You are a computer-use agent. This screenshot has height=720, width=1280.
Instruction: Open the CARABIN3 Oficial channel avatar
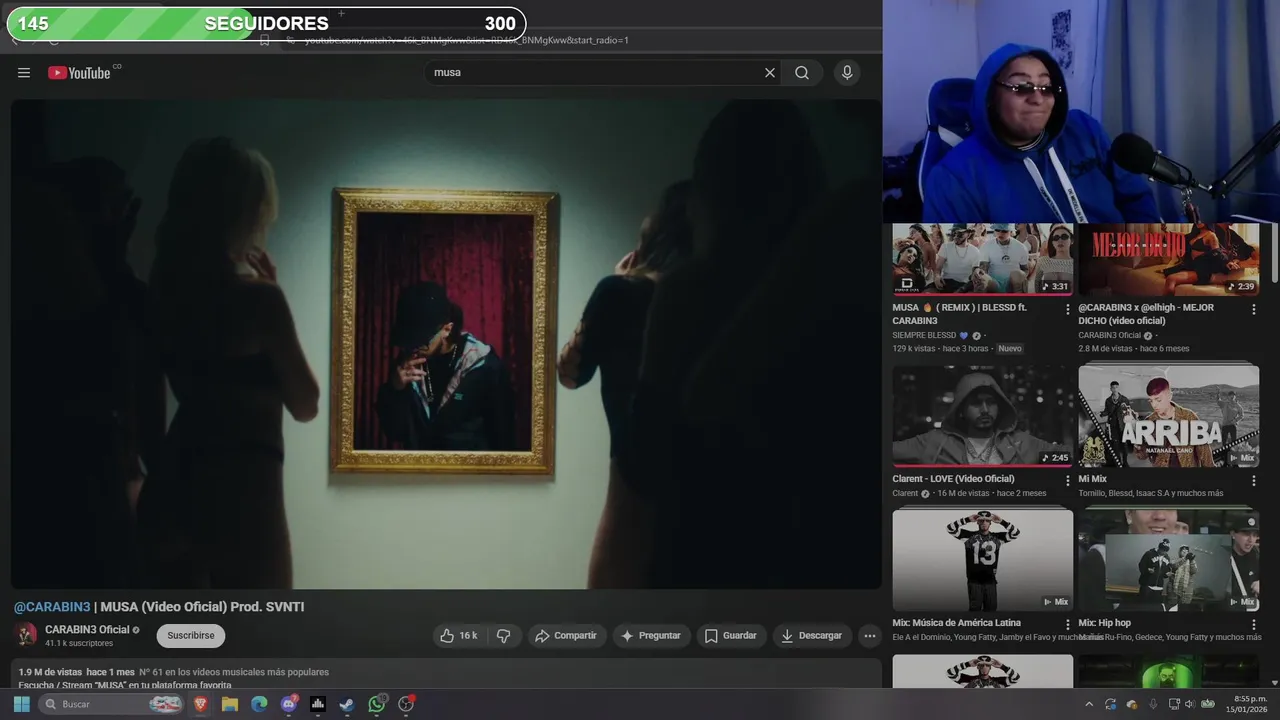coord(26,635)
